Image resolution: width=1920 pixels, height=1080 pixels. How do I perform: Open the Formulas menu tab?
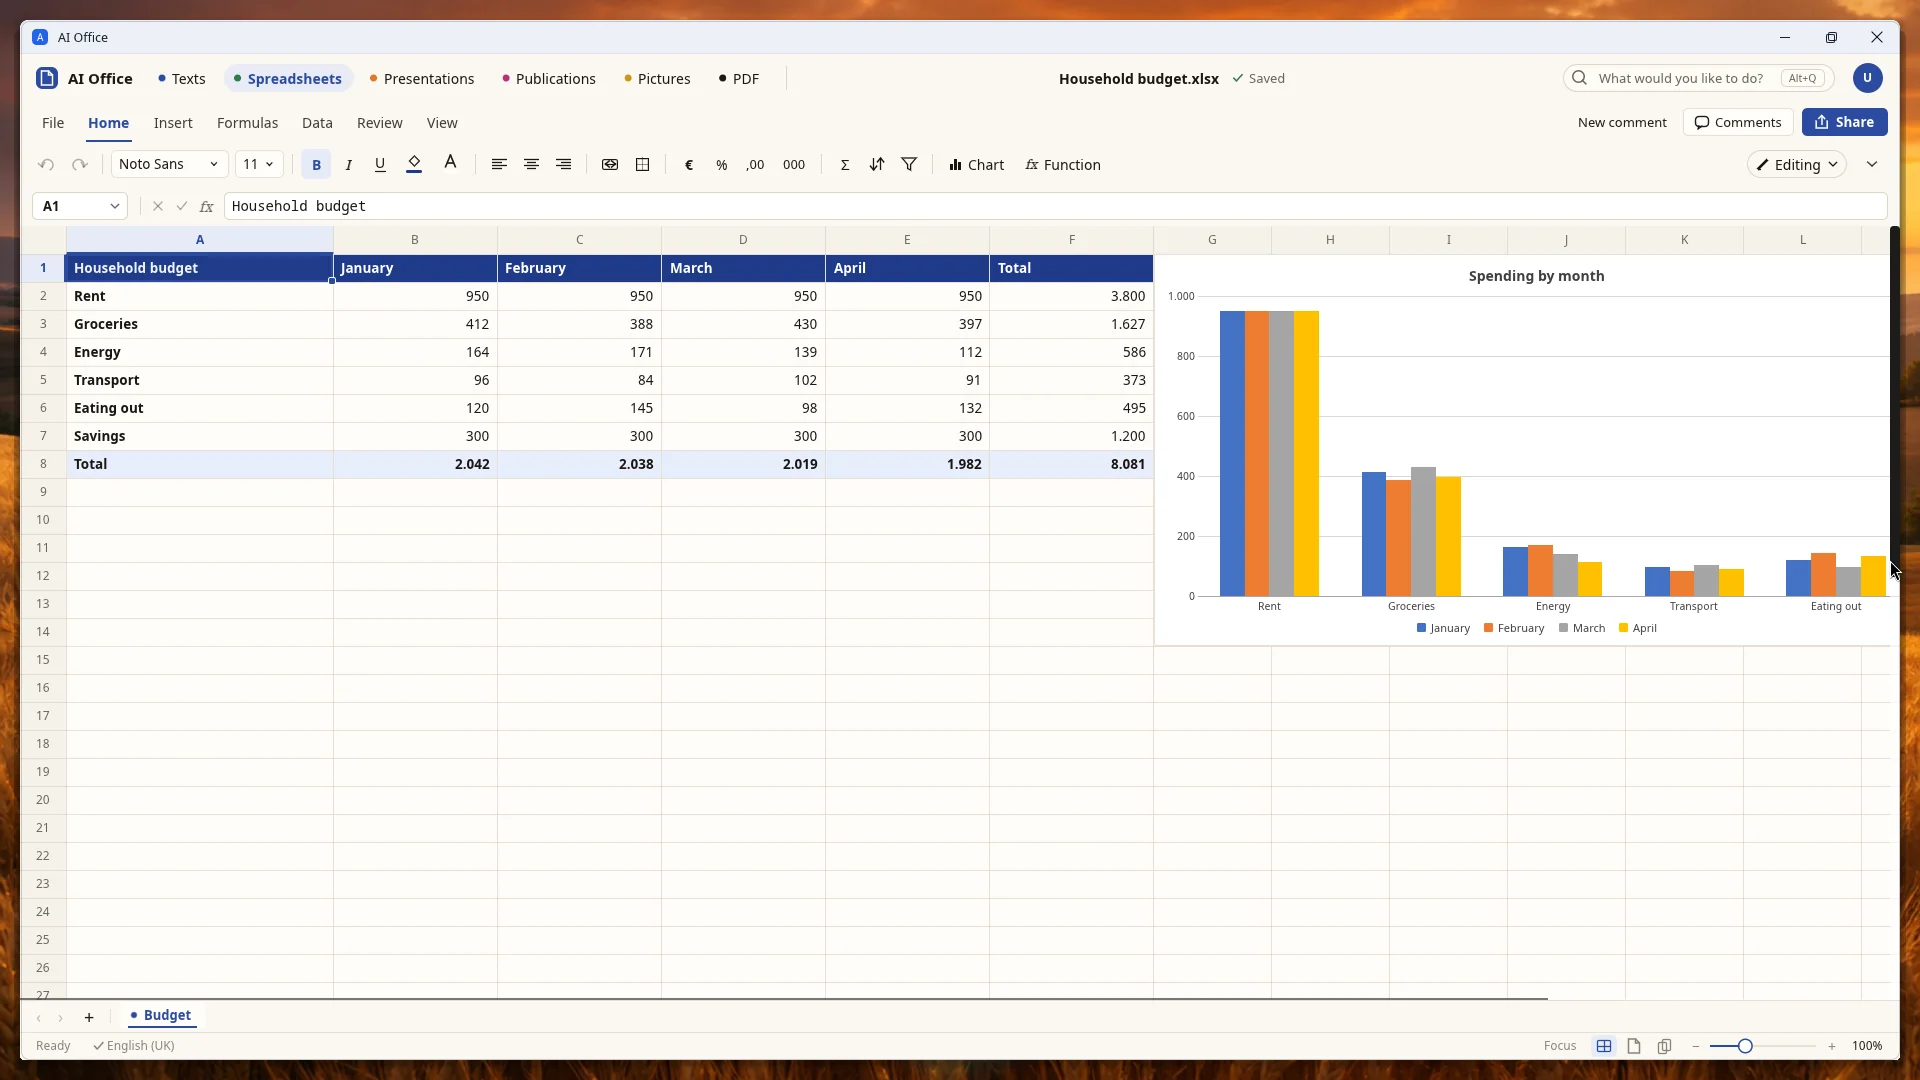[247, 123]
